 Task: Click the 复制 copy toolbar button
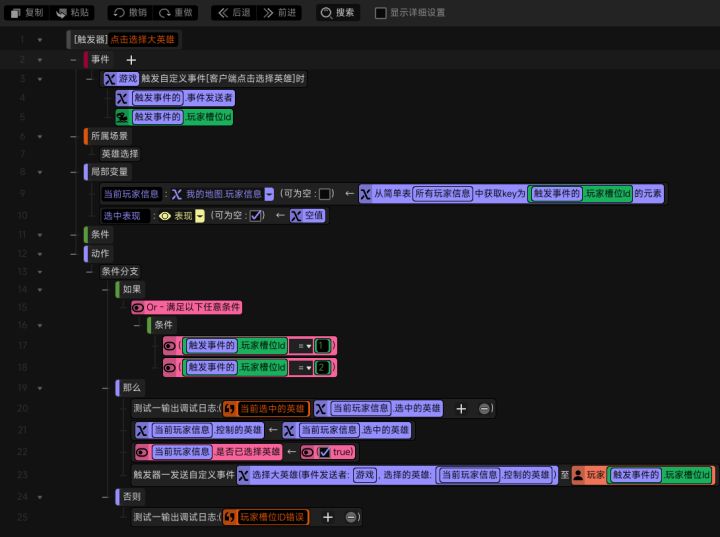click(x=27, y=12)
